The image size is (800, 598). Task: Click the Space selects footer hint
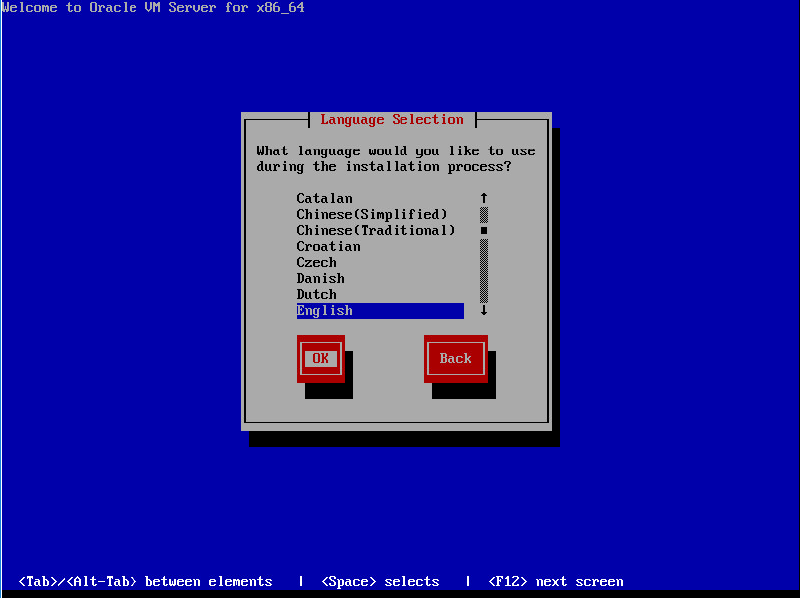coord(380,581)
